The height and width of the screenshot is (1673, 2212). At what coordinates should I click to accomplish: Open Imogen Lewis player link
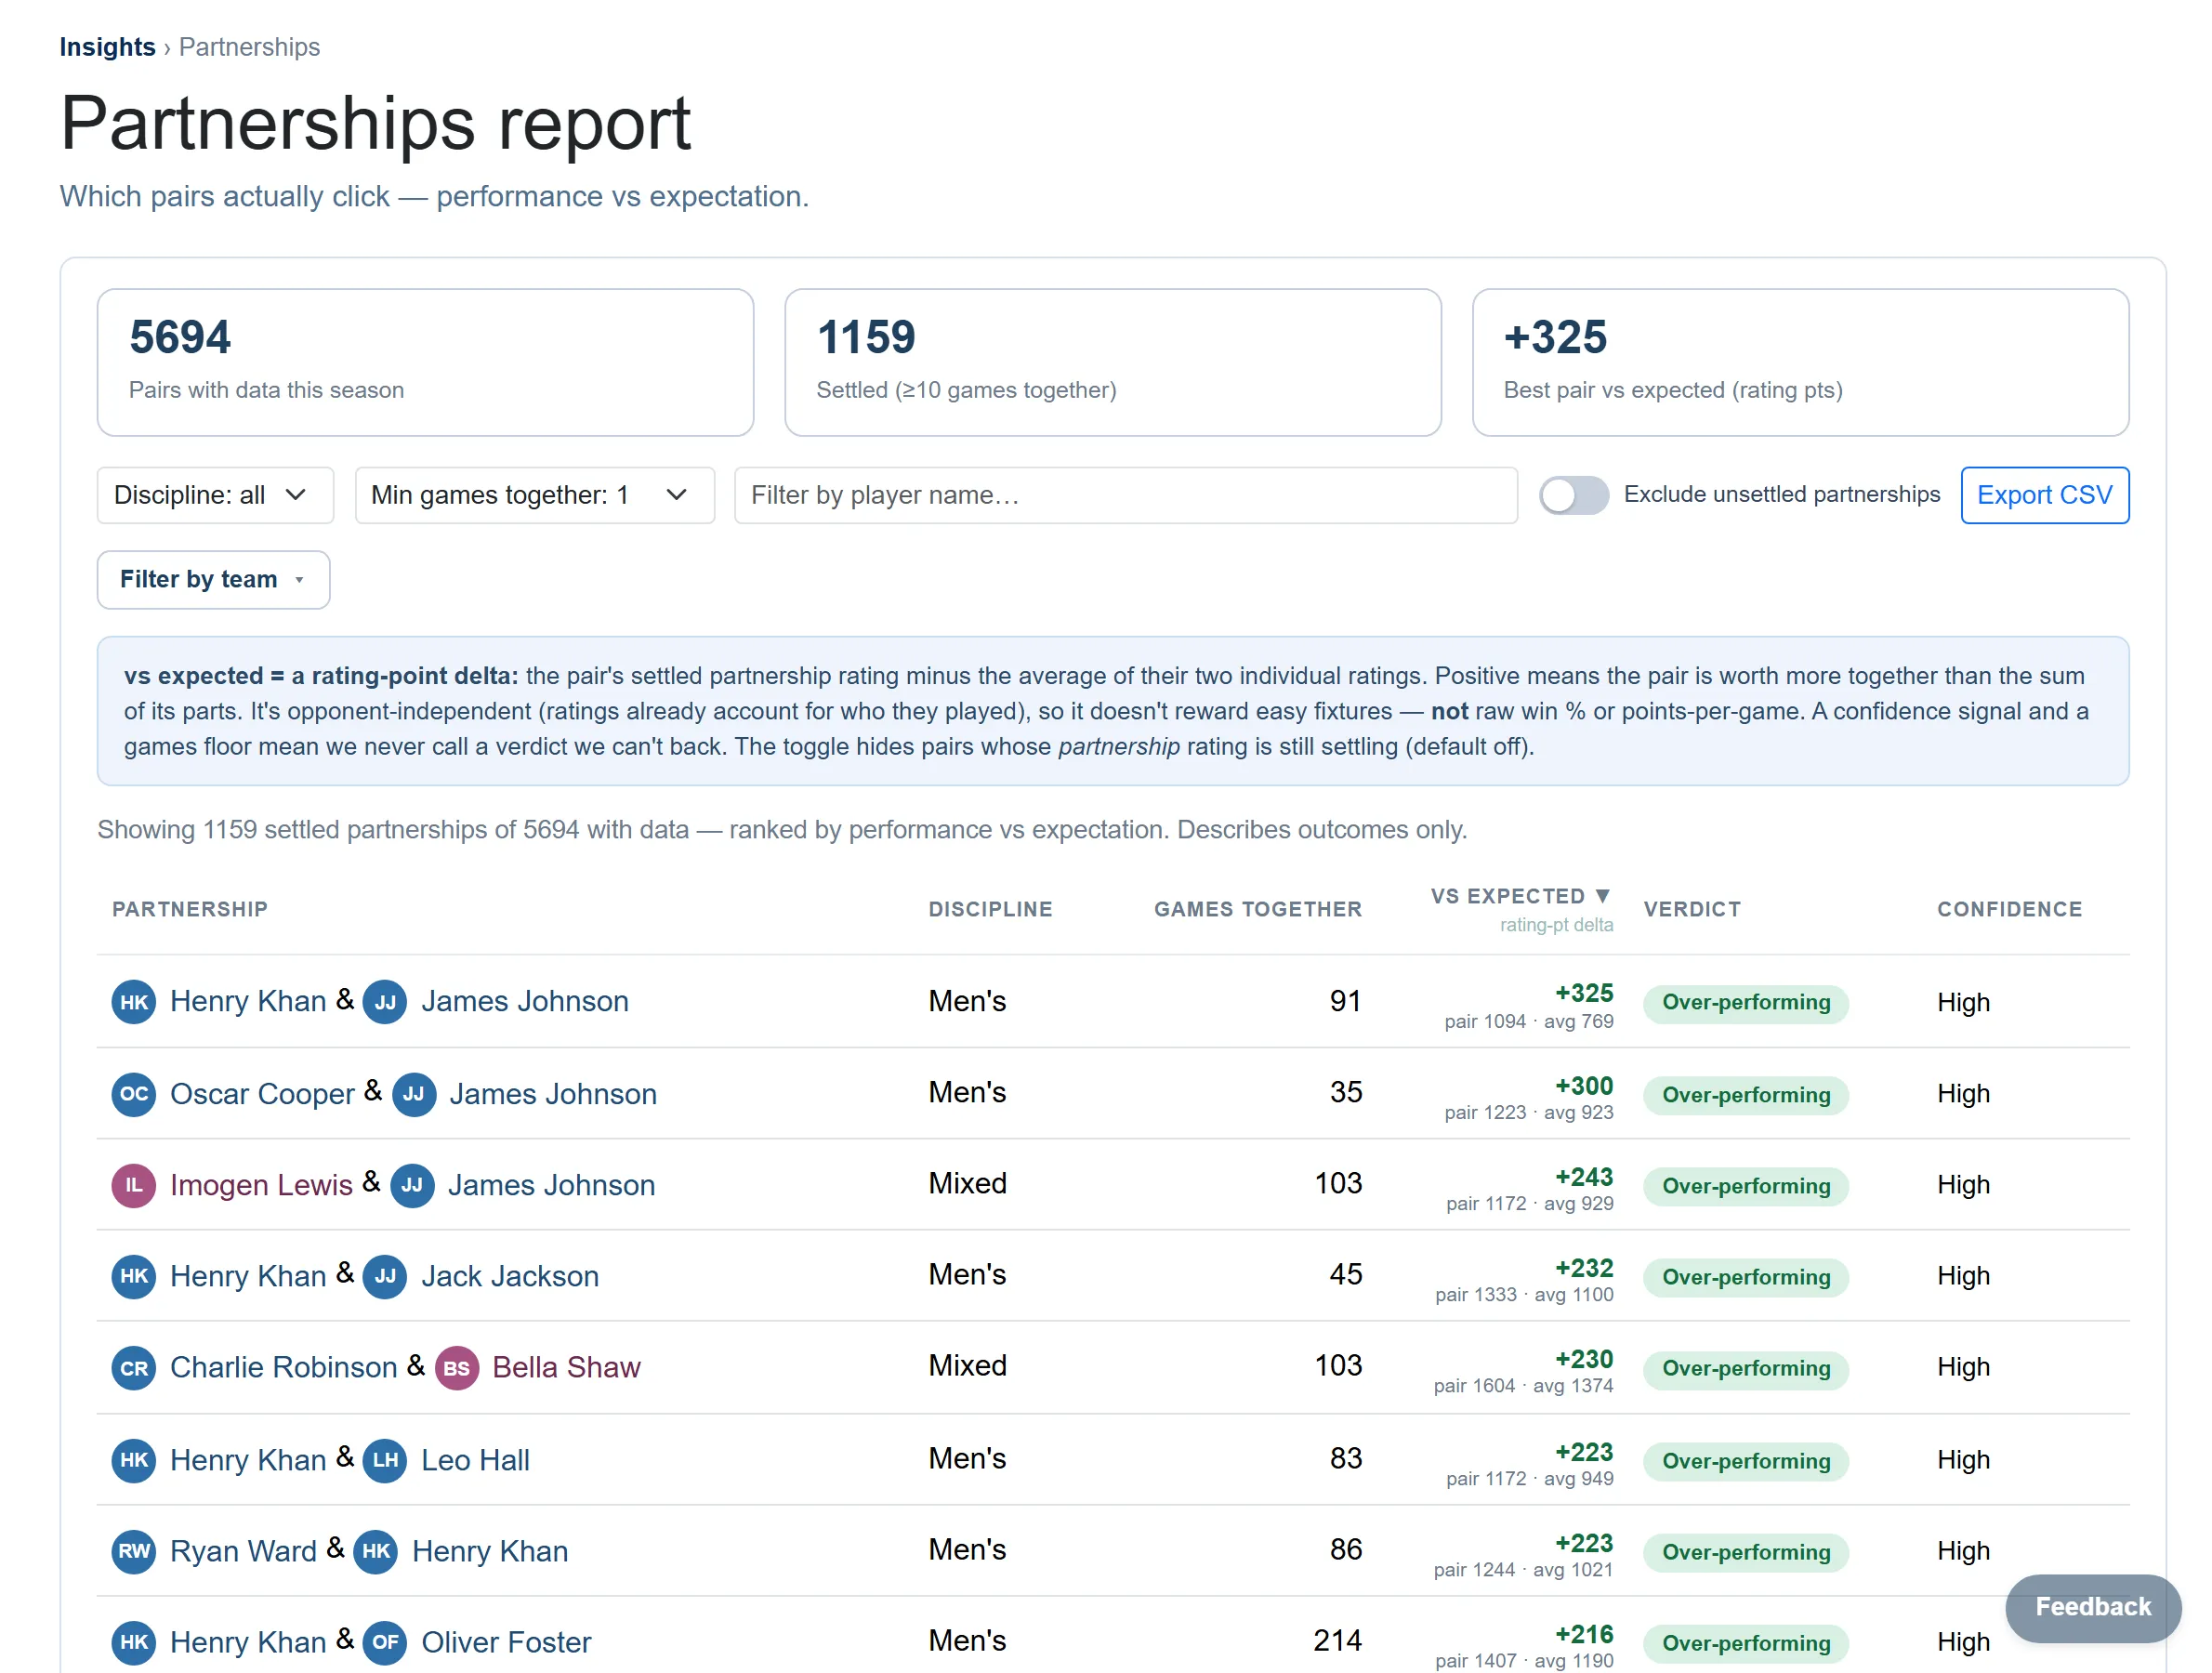point(261,1185)
